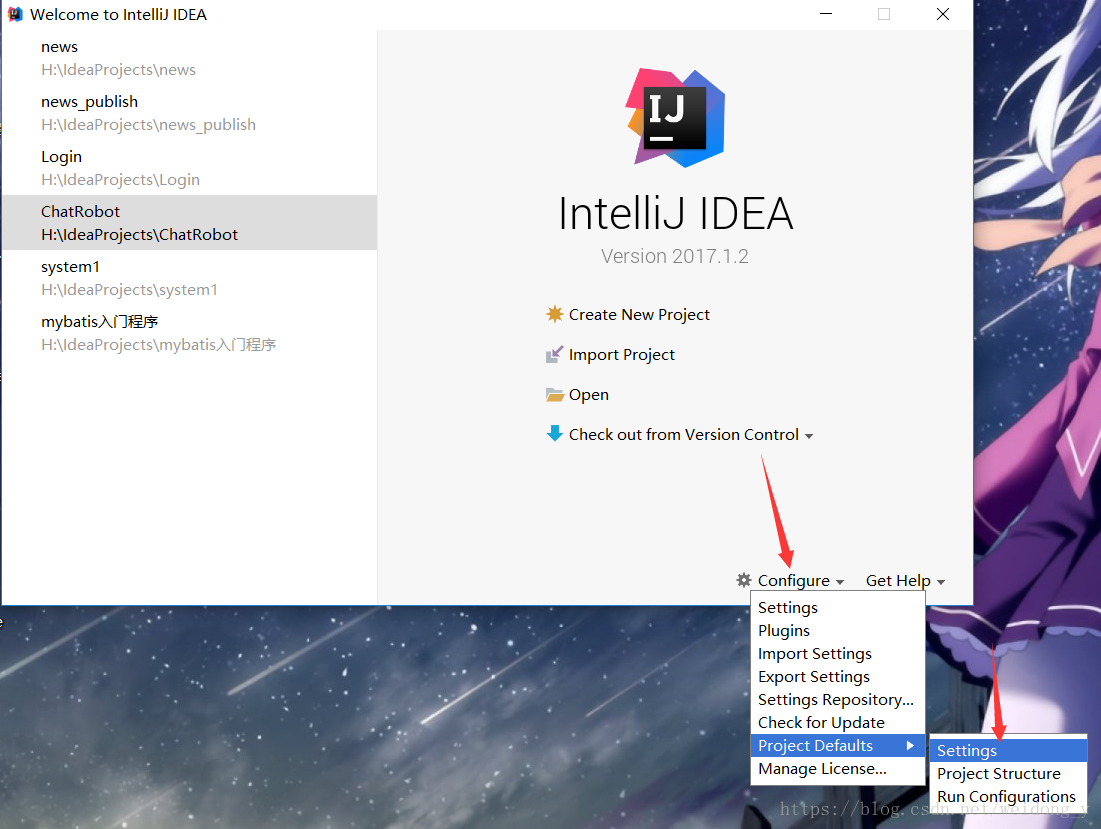Click the Import Project arrow icon
The image size is (1101, 829).
555,354
